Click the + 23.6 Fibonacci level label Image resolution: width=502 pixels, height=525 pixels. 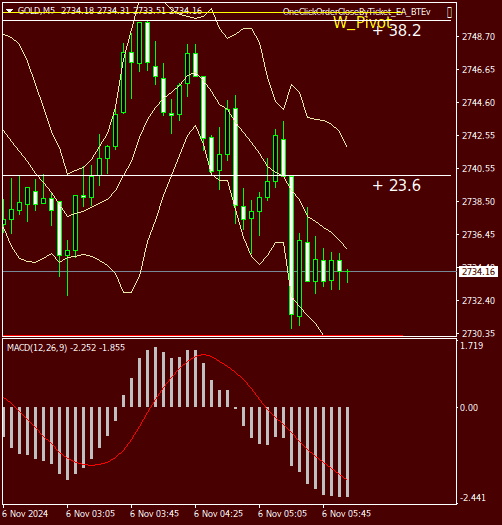coord(397,185)
